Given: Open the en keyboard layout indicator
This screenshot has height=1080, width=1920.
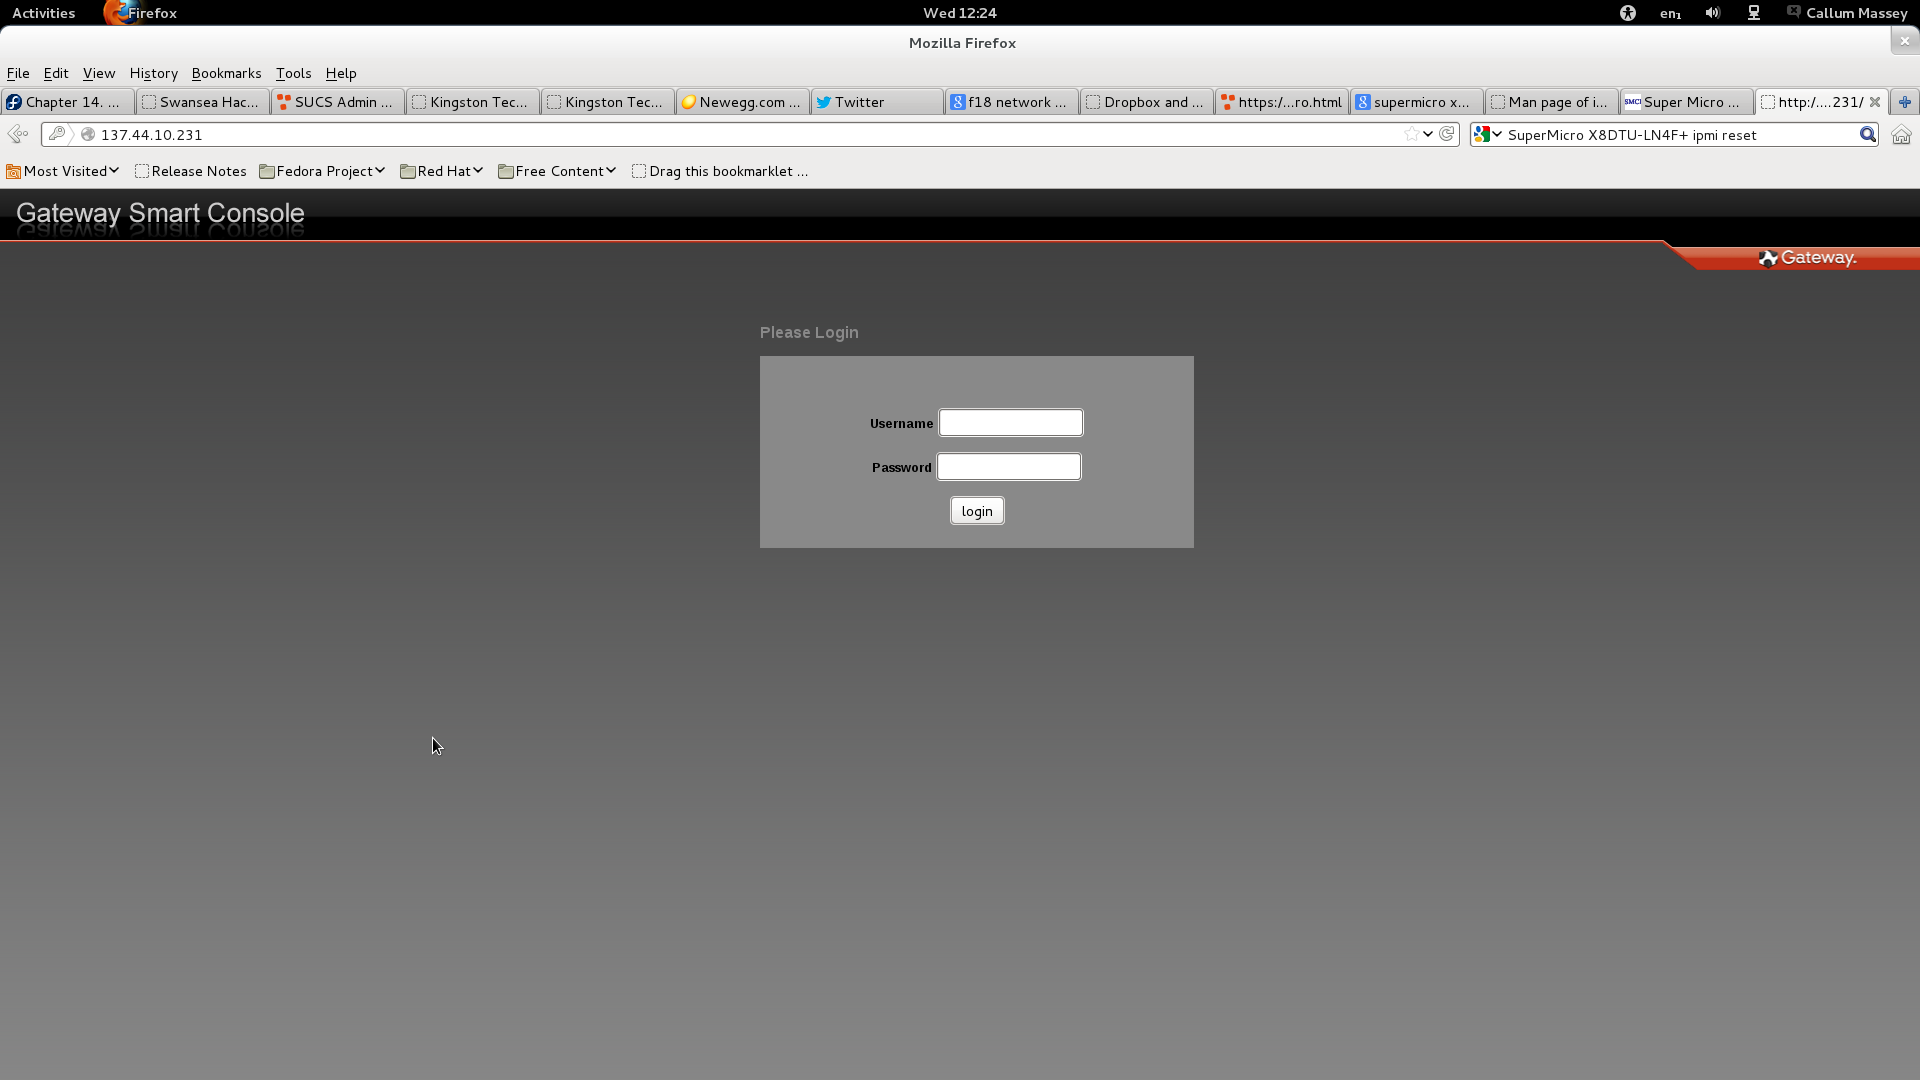Looking at the screenshot, I should click(1670, 13).
